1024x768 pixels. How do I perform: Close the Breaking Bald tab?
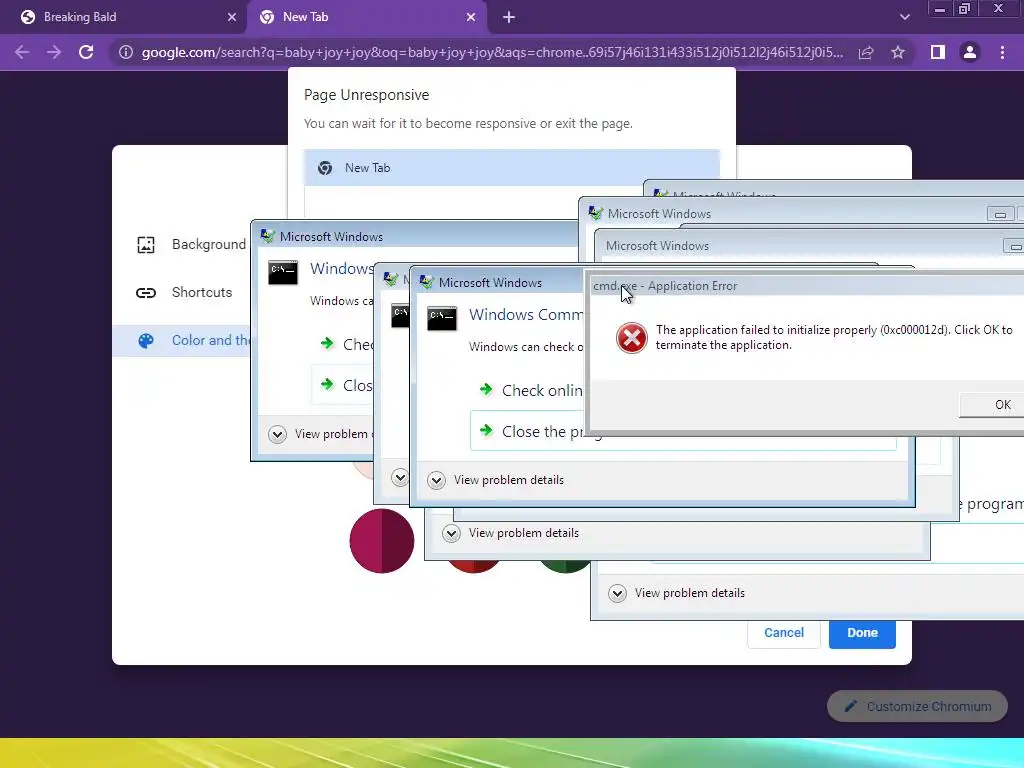click(232, 17)
